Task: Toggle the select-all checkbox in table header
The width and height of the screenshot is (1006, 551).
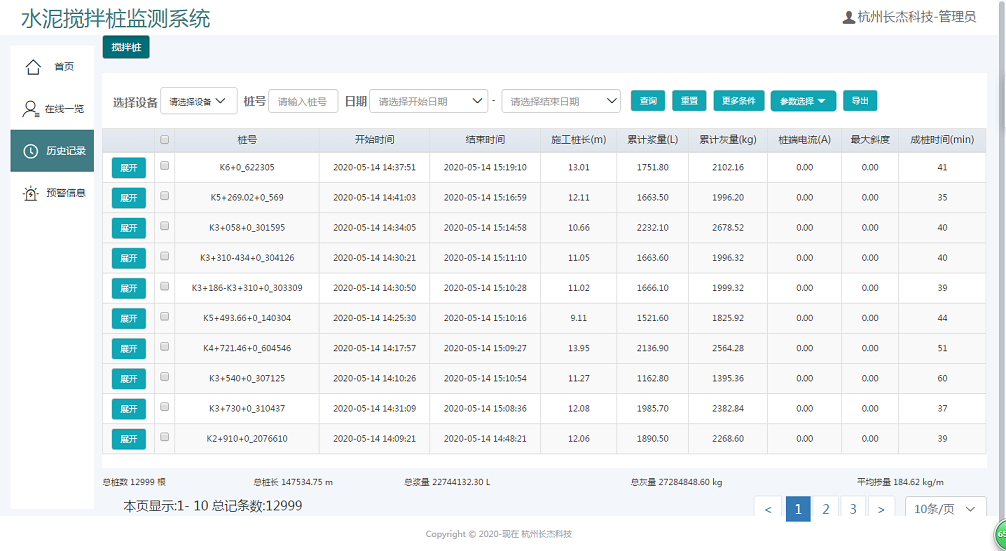Action: point(165,140)
